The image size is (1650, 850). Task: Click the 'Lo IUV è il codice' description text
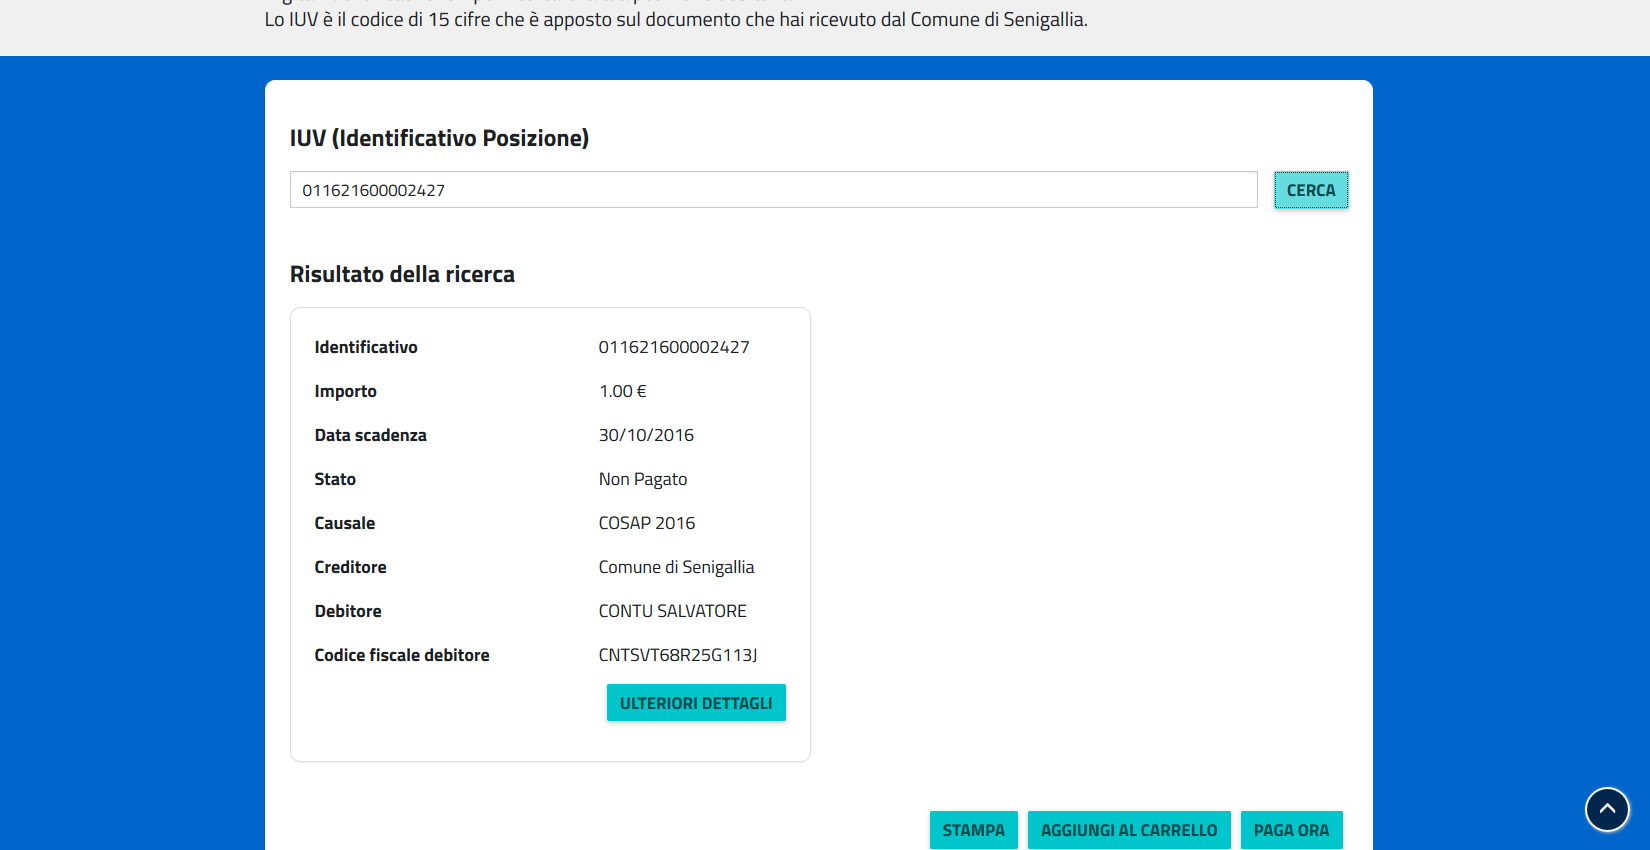tap(675, 20)
